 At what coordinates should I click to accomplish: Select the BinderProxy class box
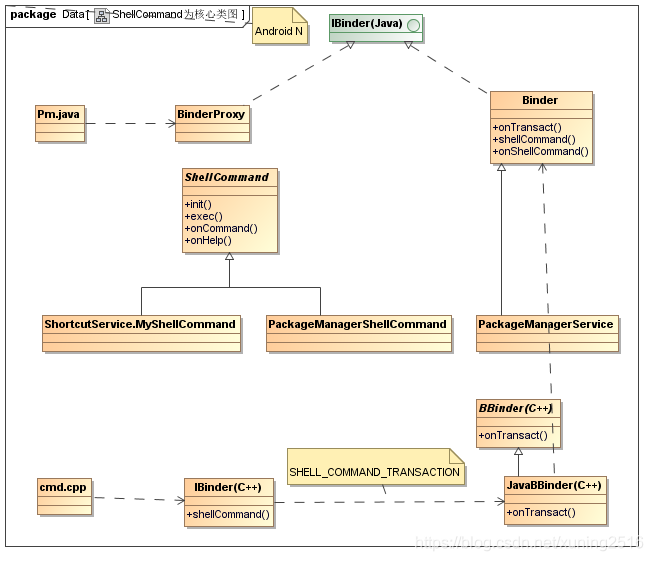pyautogui.click(x=212, y=124)
